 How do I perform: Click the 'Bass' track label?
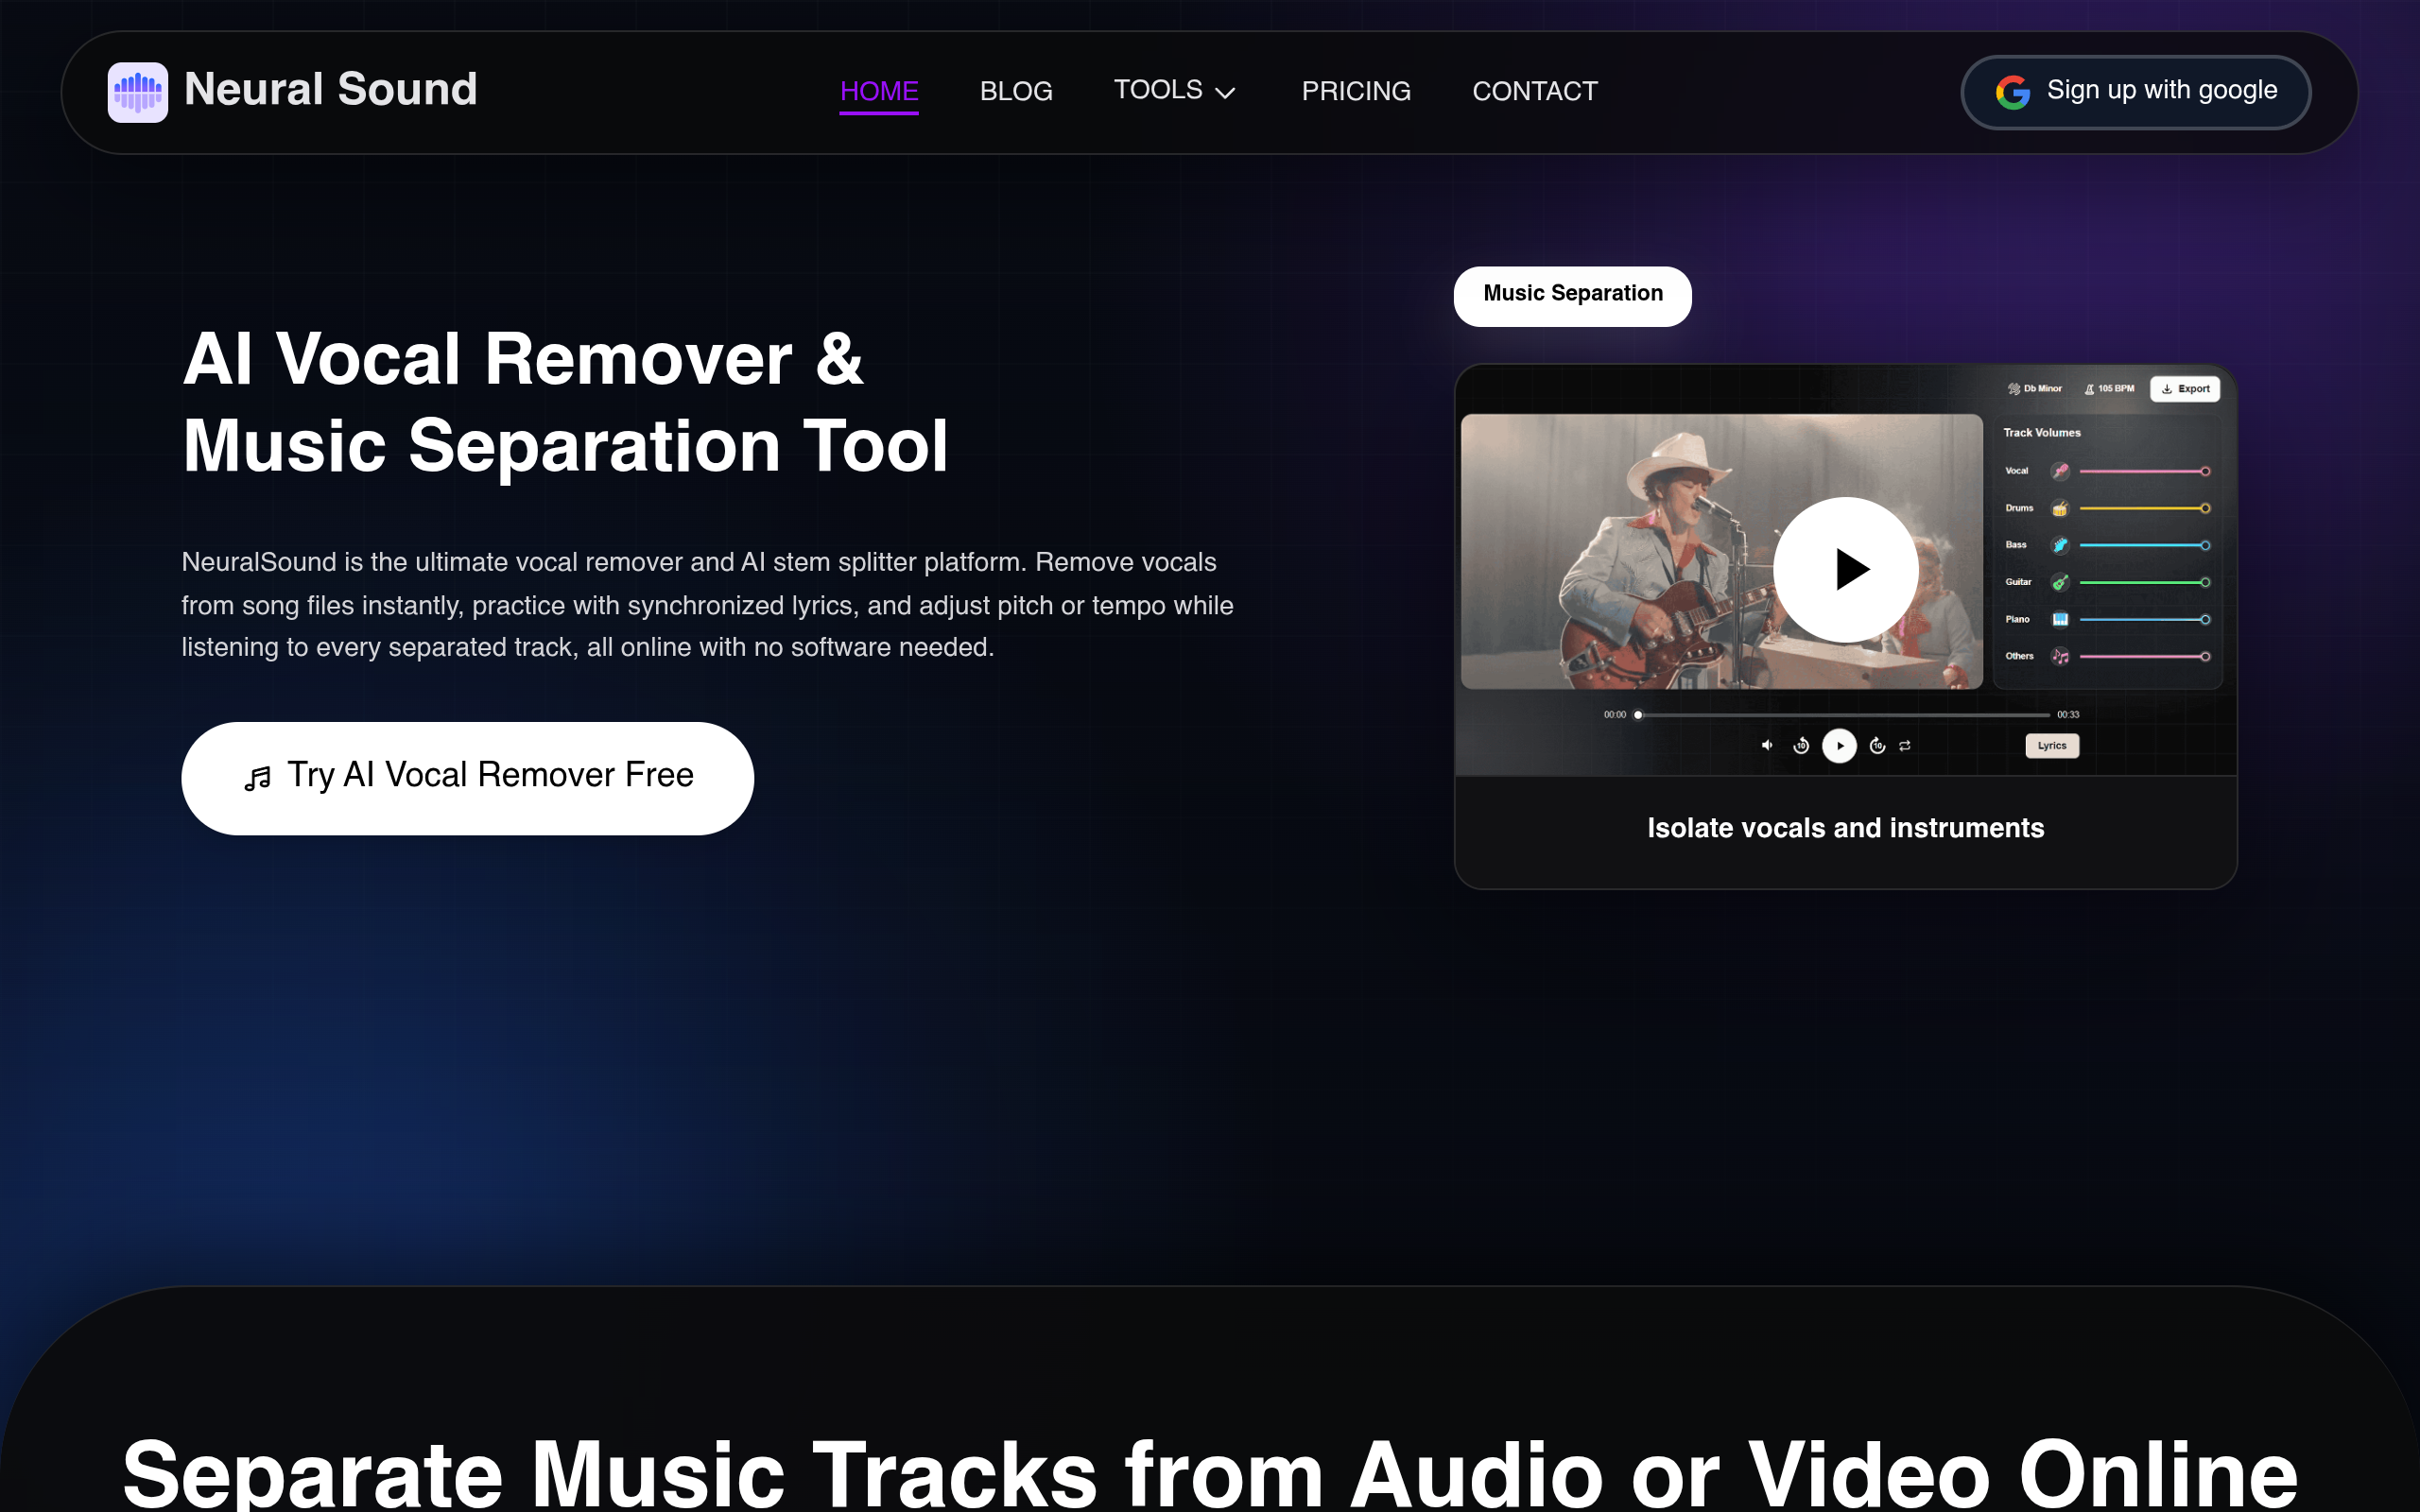(2016, 545)
